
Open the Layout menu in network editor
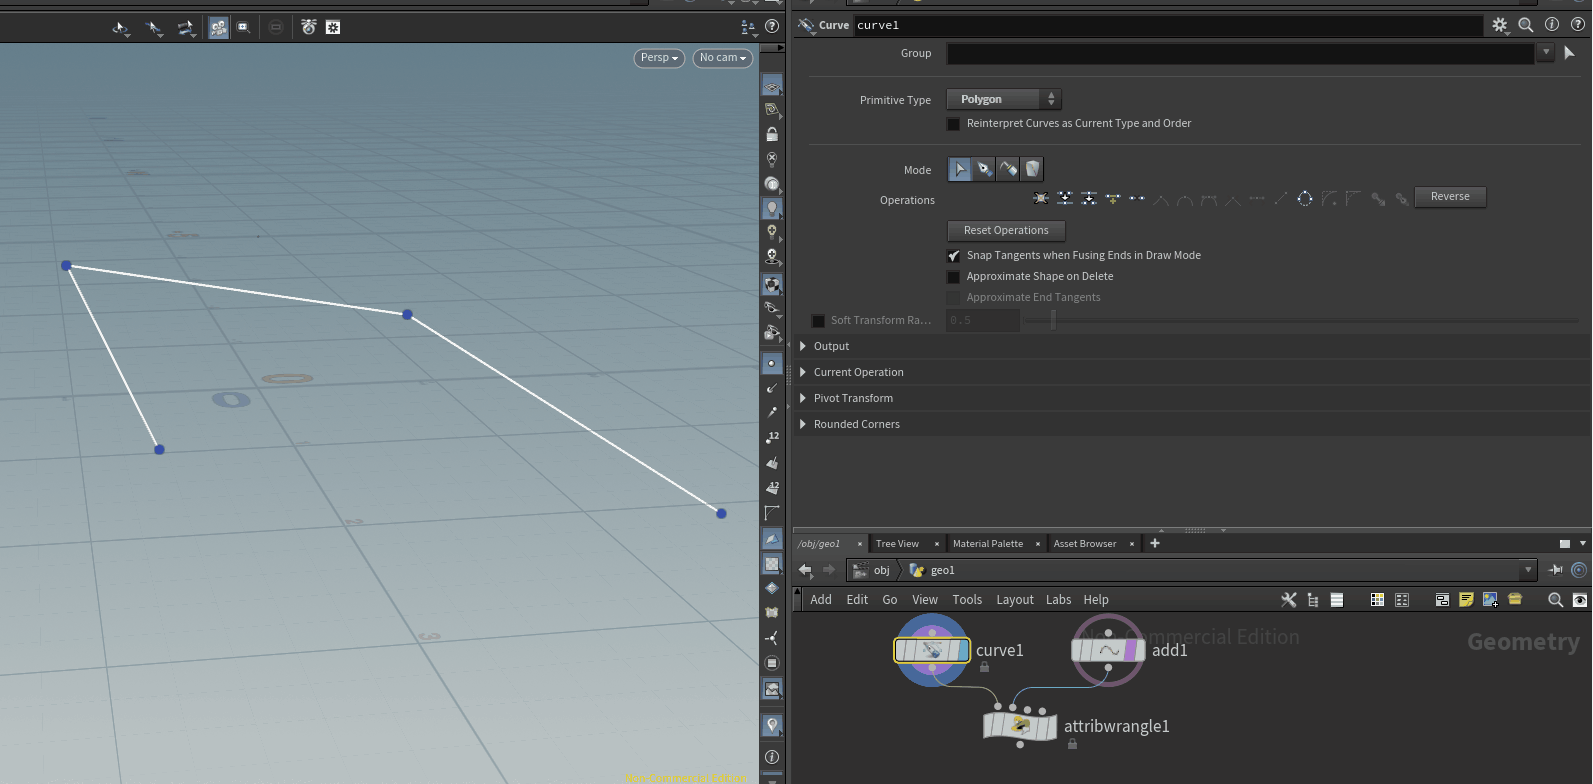pyautogui.click(x=1014, y=600)
